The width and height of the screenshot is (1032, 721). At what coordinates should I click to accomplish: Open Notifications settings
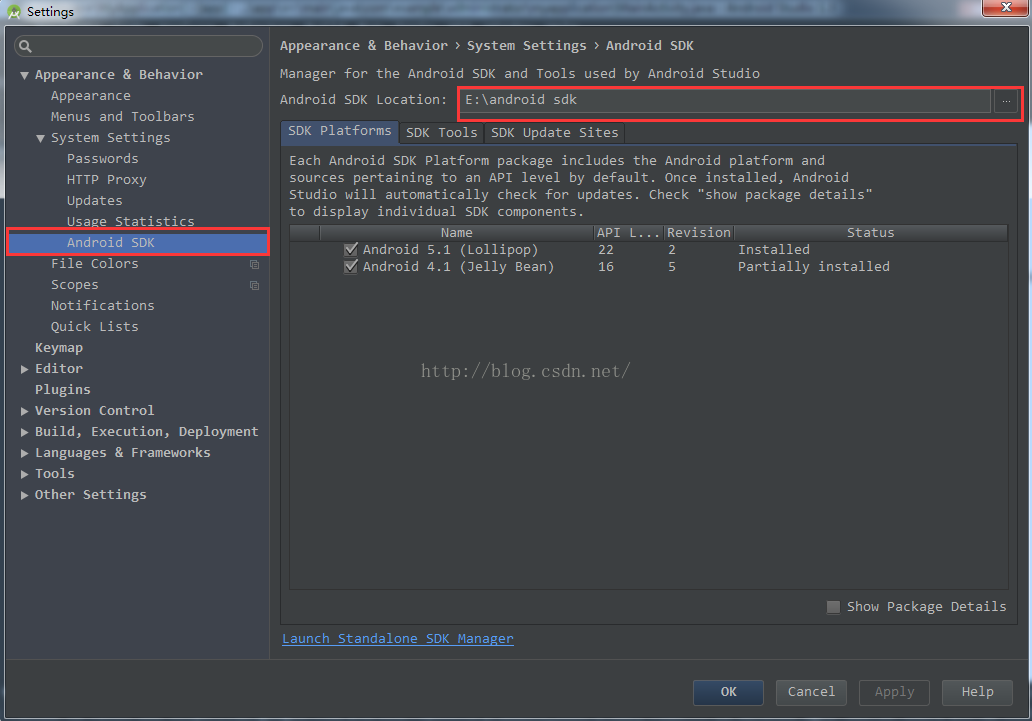(103, 306)
